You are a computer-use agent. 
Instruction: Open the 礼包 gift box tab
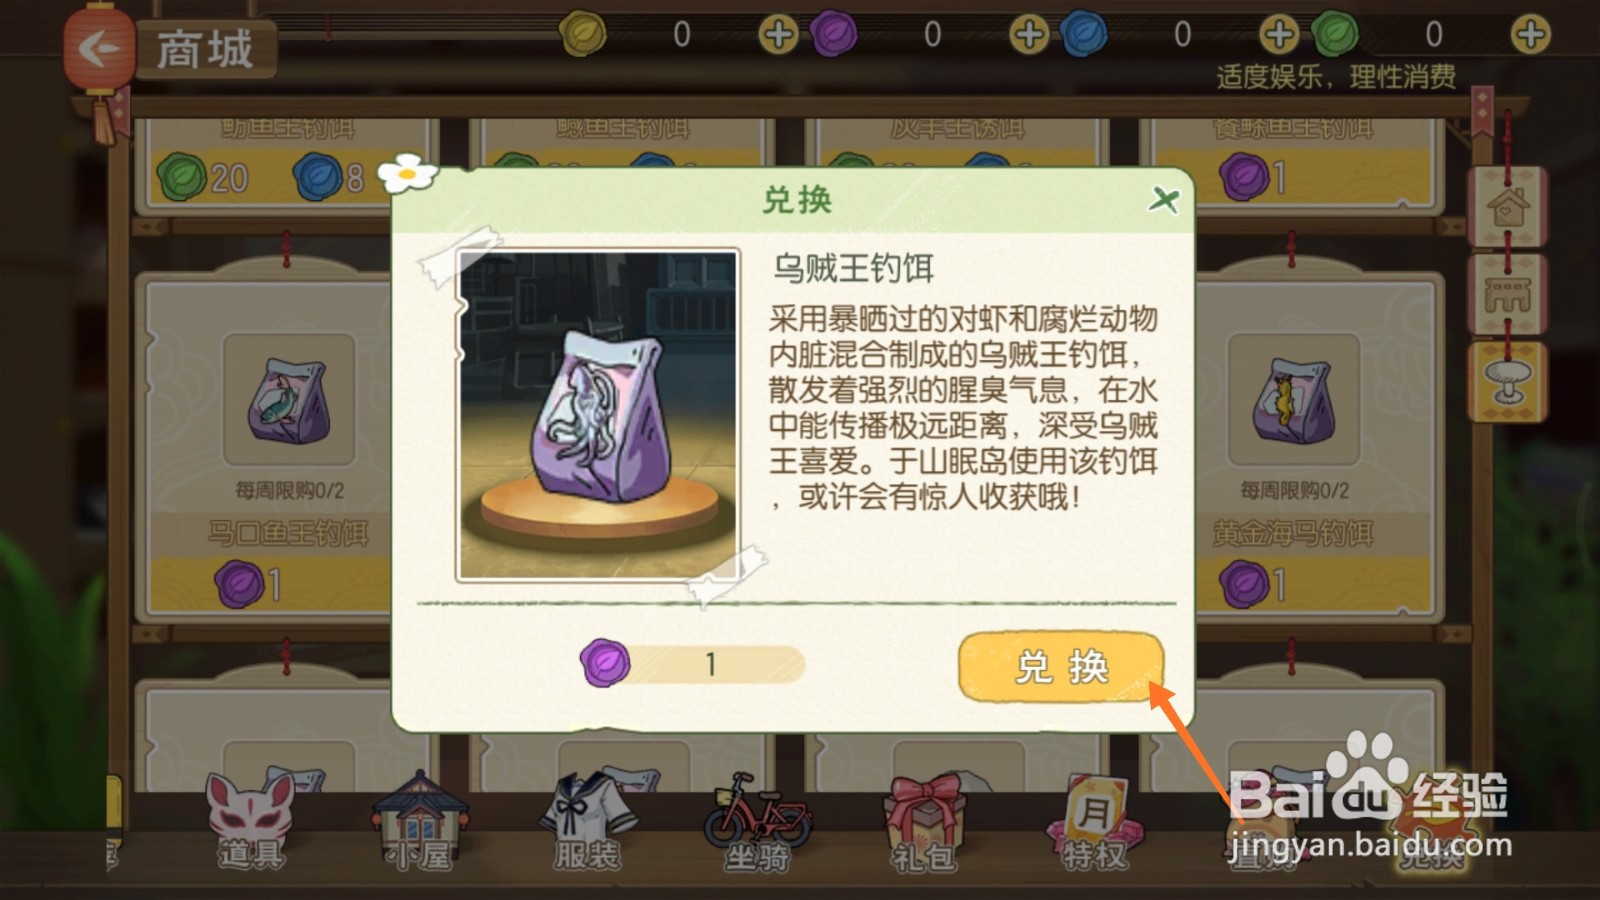coord(924,822)
